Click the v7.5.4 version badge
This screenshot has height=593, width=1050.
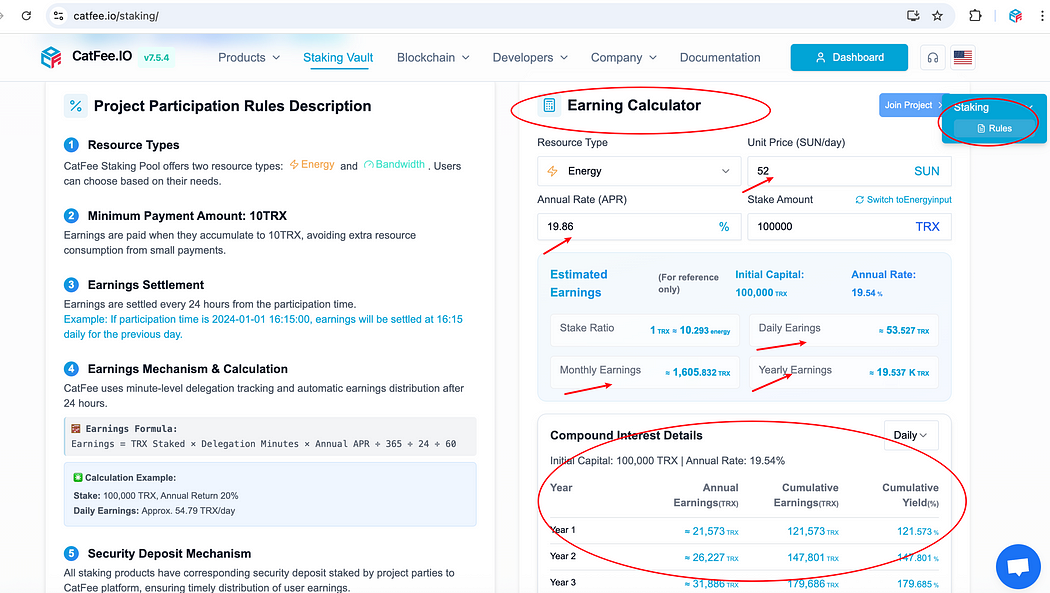(157, 58)
